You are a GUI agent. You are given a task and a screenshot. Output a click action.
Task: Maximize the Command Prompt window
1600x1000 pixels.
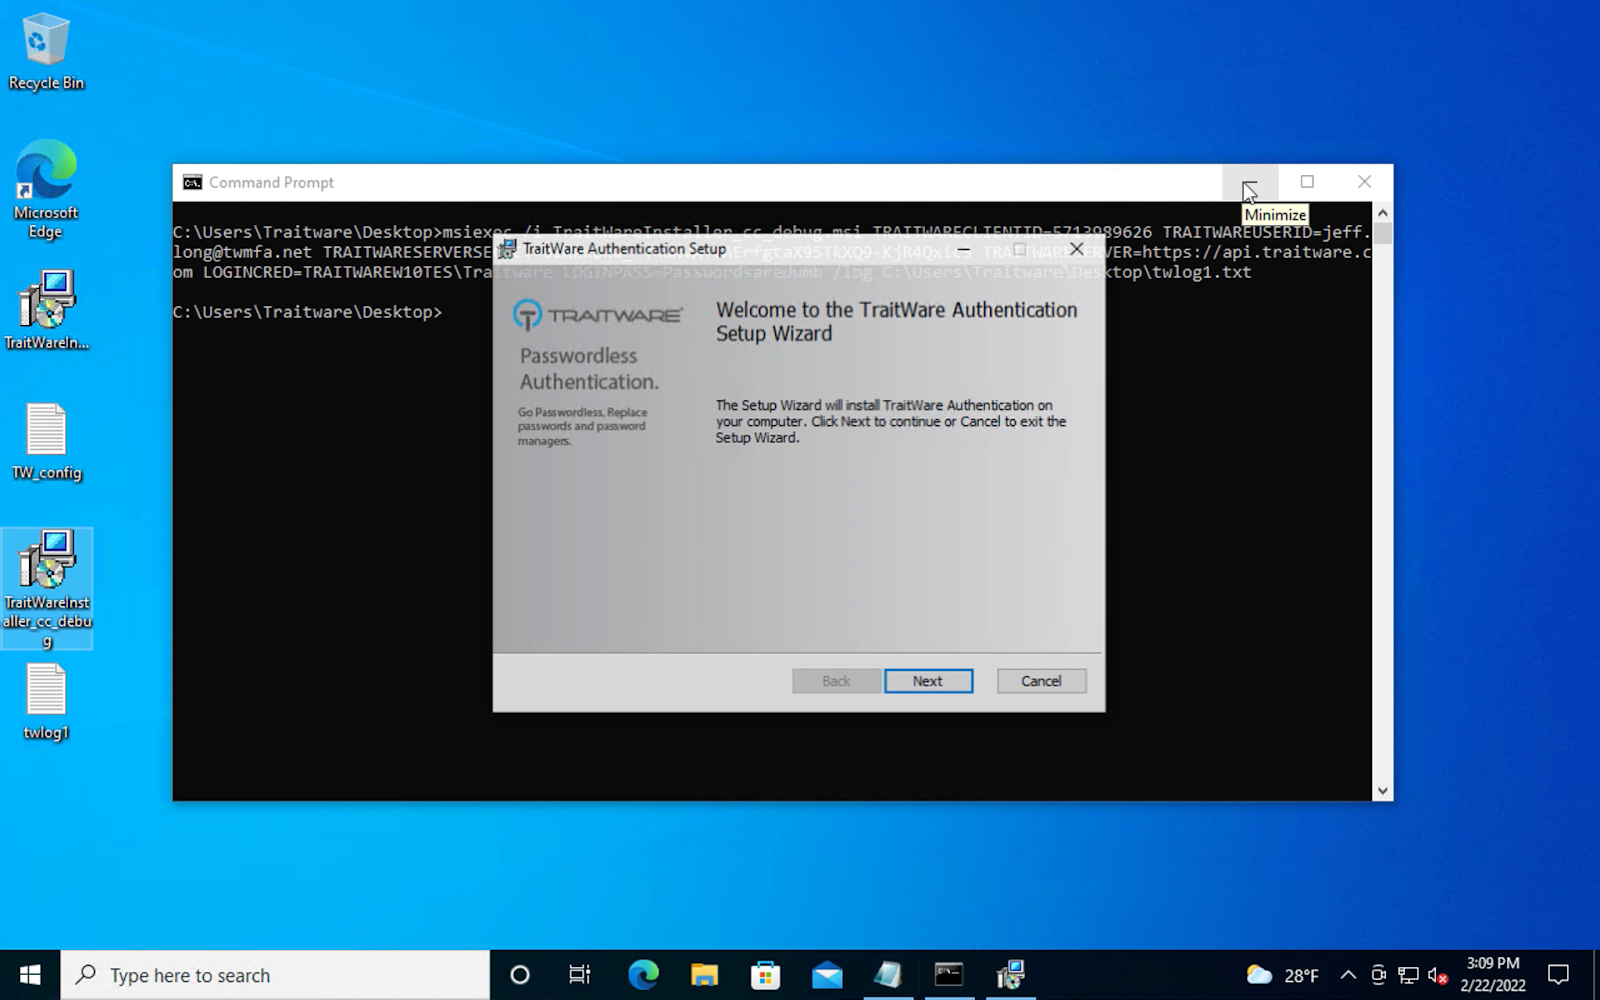(1307, 182)
